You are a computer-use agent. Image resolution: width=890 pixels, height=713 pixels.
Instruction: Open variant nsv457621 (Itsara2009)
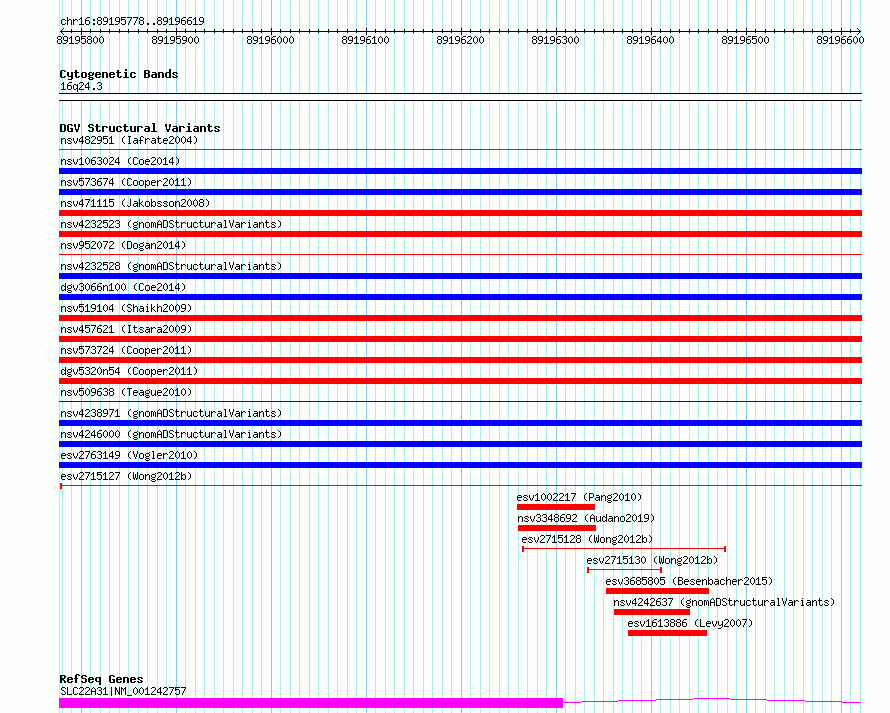pyautogui.click(x=126, y=329)
